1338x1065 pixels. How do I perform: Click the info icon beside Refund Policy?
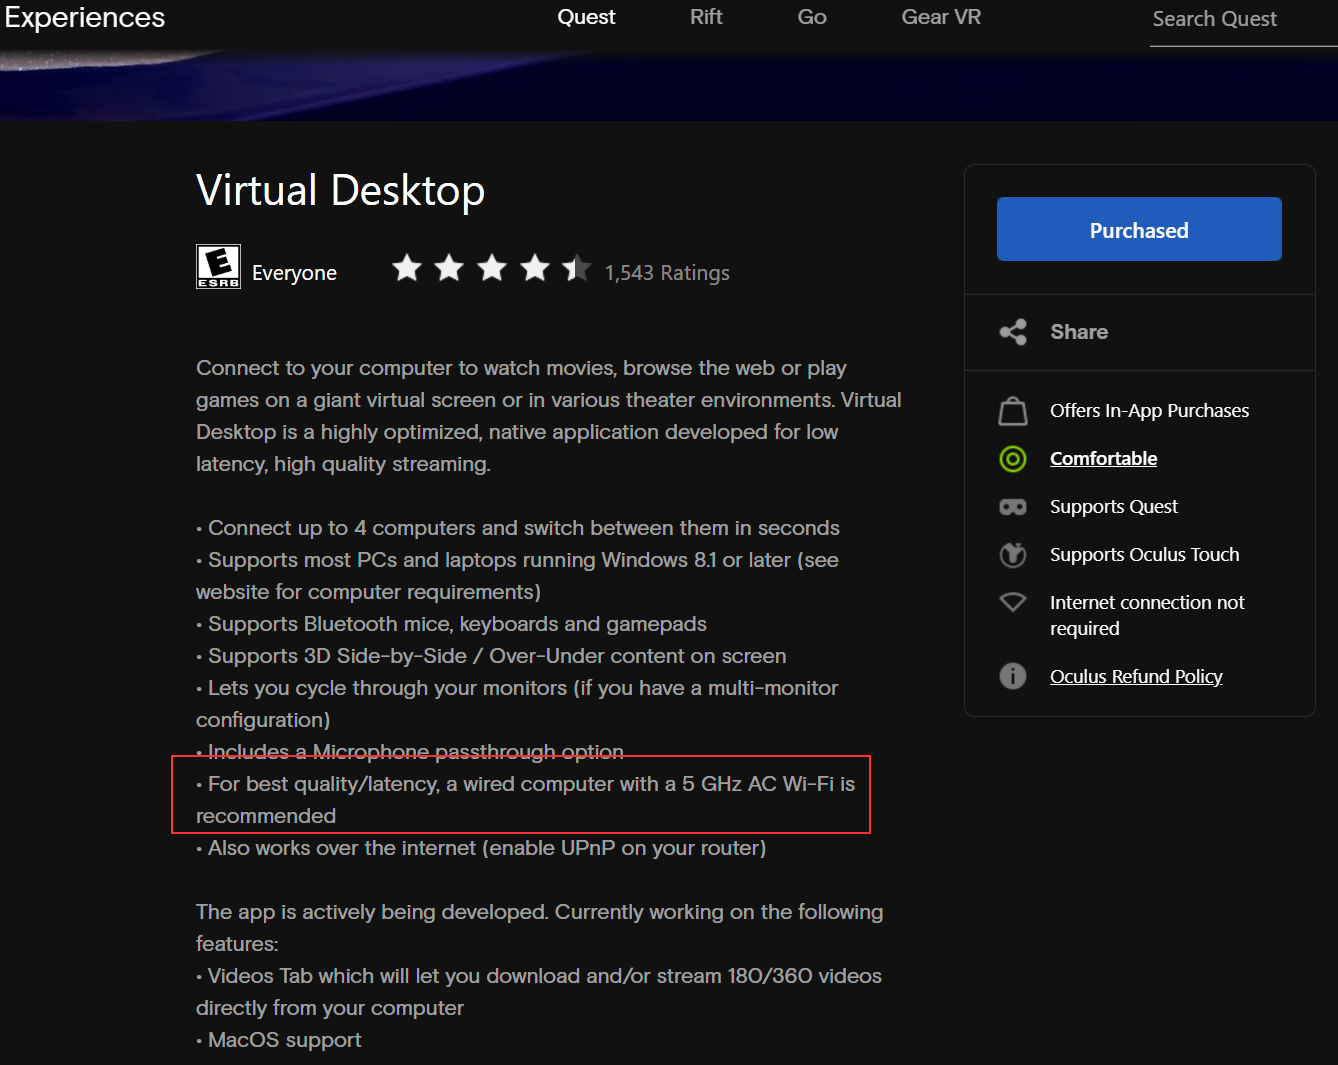tap(1013, 676)
